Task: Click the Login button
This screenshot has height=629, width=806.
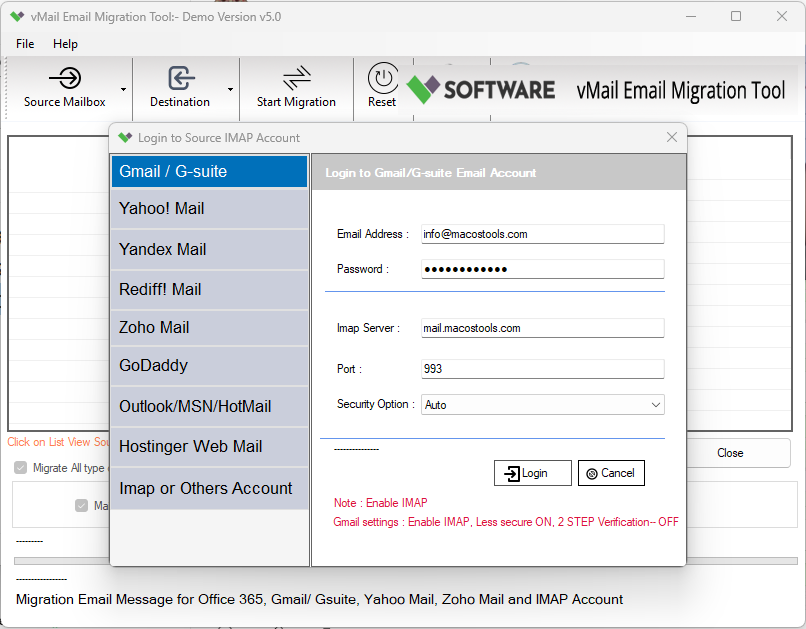Action: tap(533, 473)
